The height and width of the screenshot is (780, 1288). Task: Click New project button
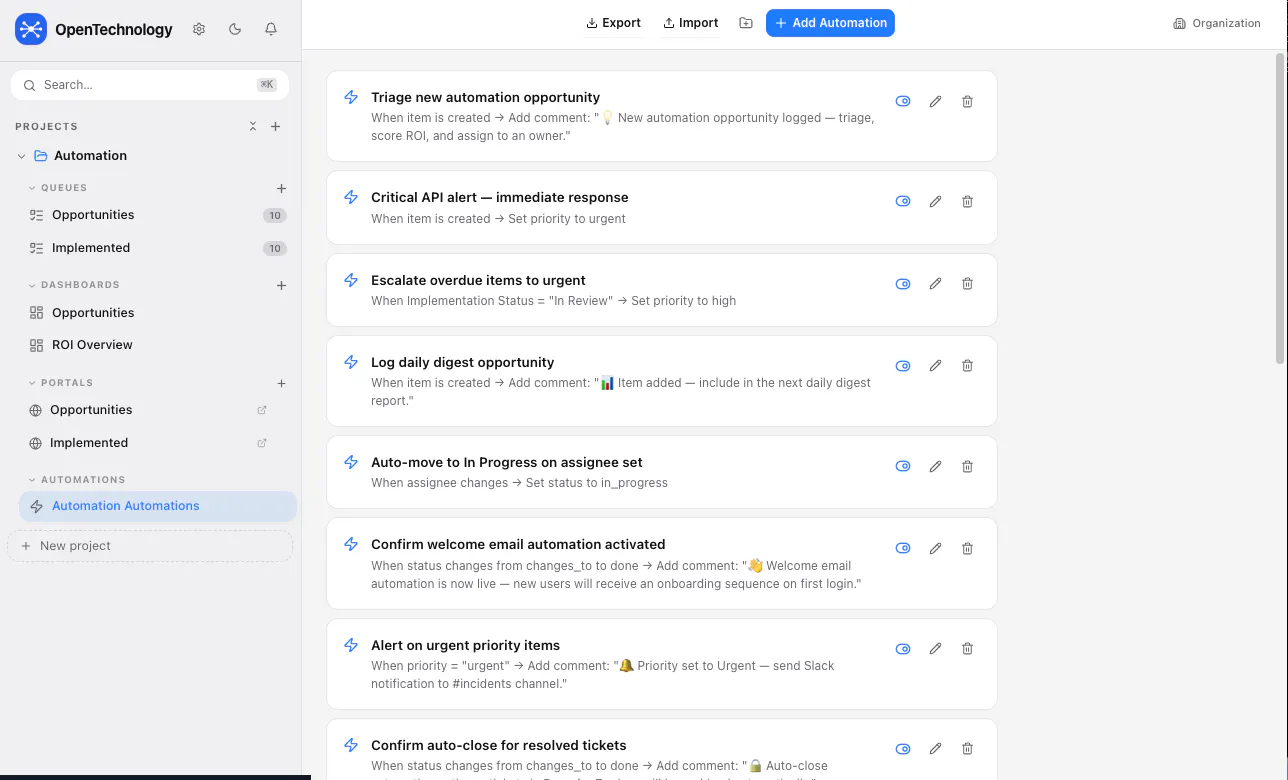pyautogui.click(x=150, y=546)
